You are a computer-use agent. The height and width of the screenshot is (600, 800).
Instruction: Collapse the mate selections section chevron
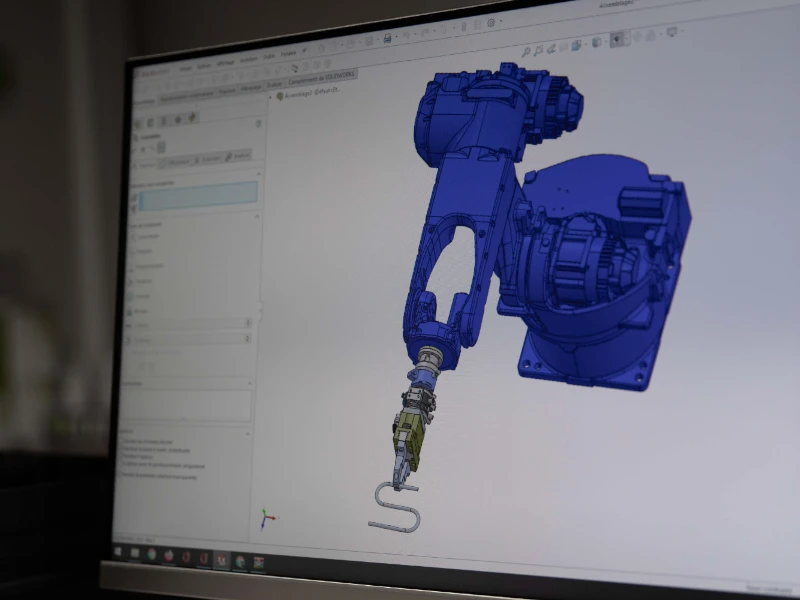pos(258,174)
